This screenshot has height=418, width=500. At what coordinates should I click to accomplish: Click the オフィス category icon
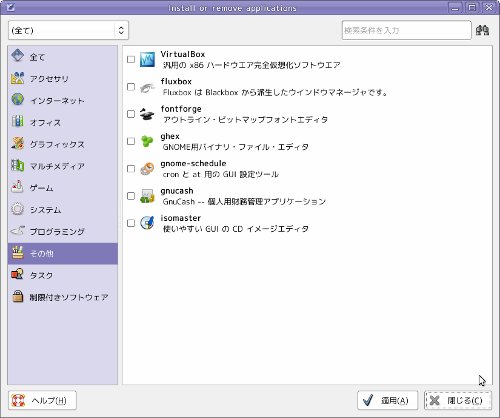[x=18, y=122]
